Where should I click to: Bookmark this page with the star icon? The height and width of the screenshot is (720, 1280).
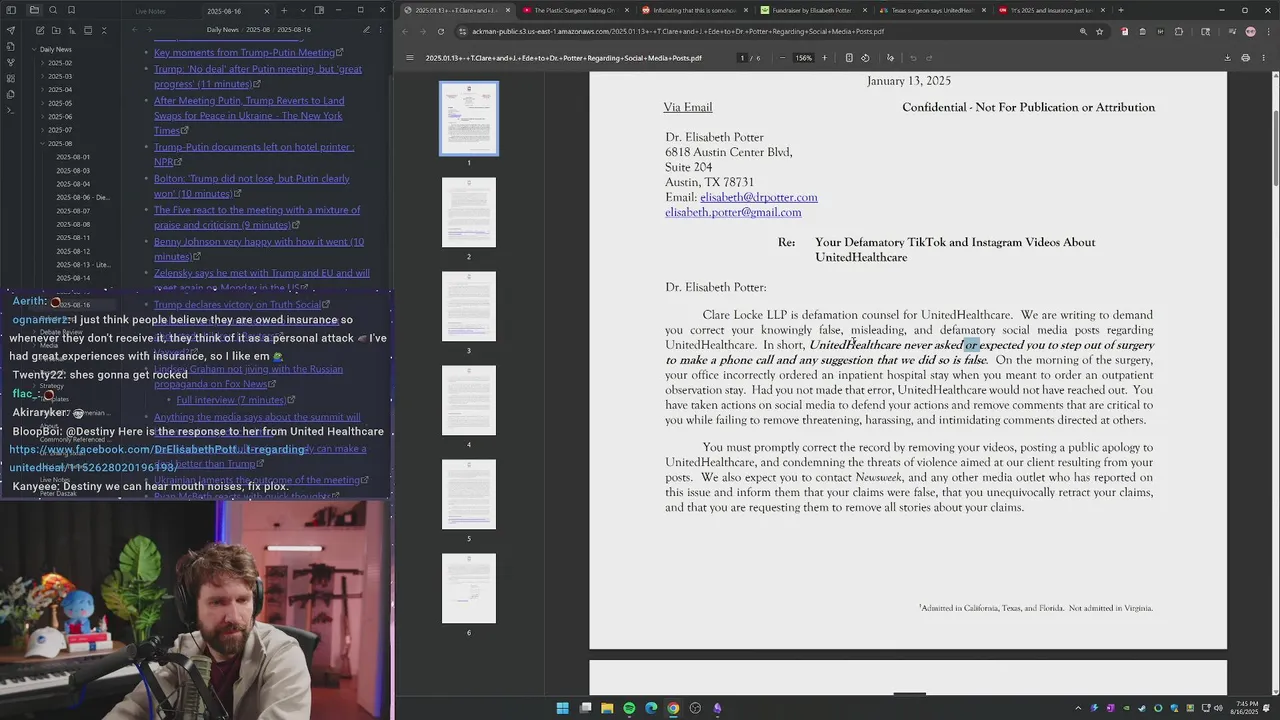click(1099, 31)
